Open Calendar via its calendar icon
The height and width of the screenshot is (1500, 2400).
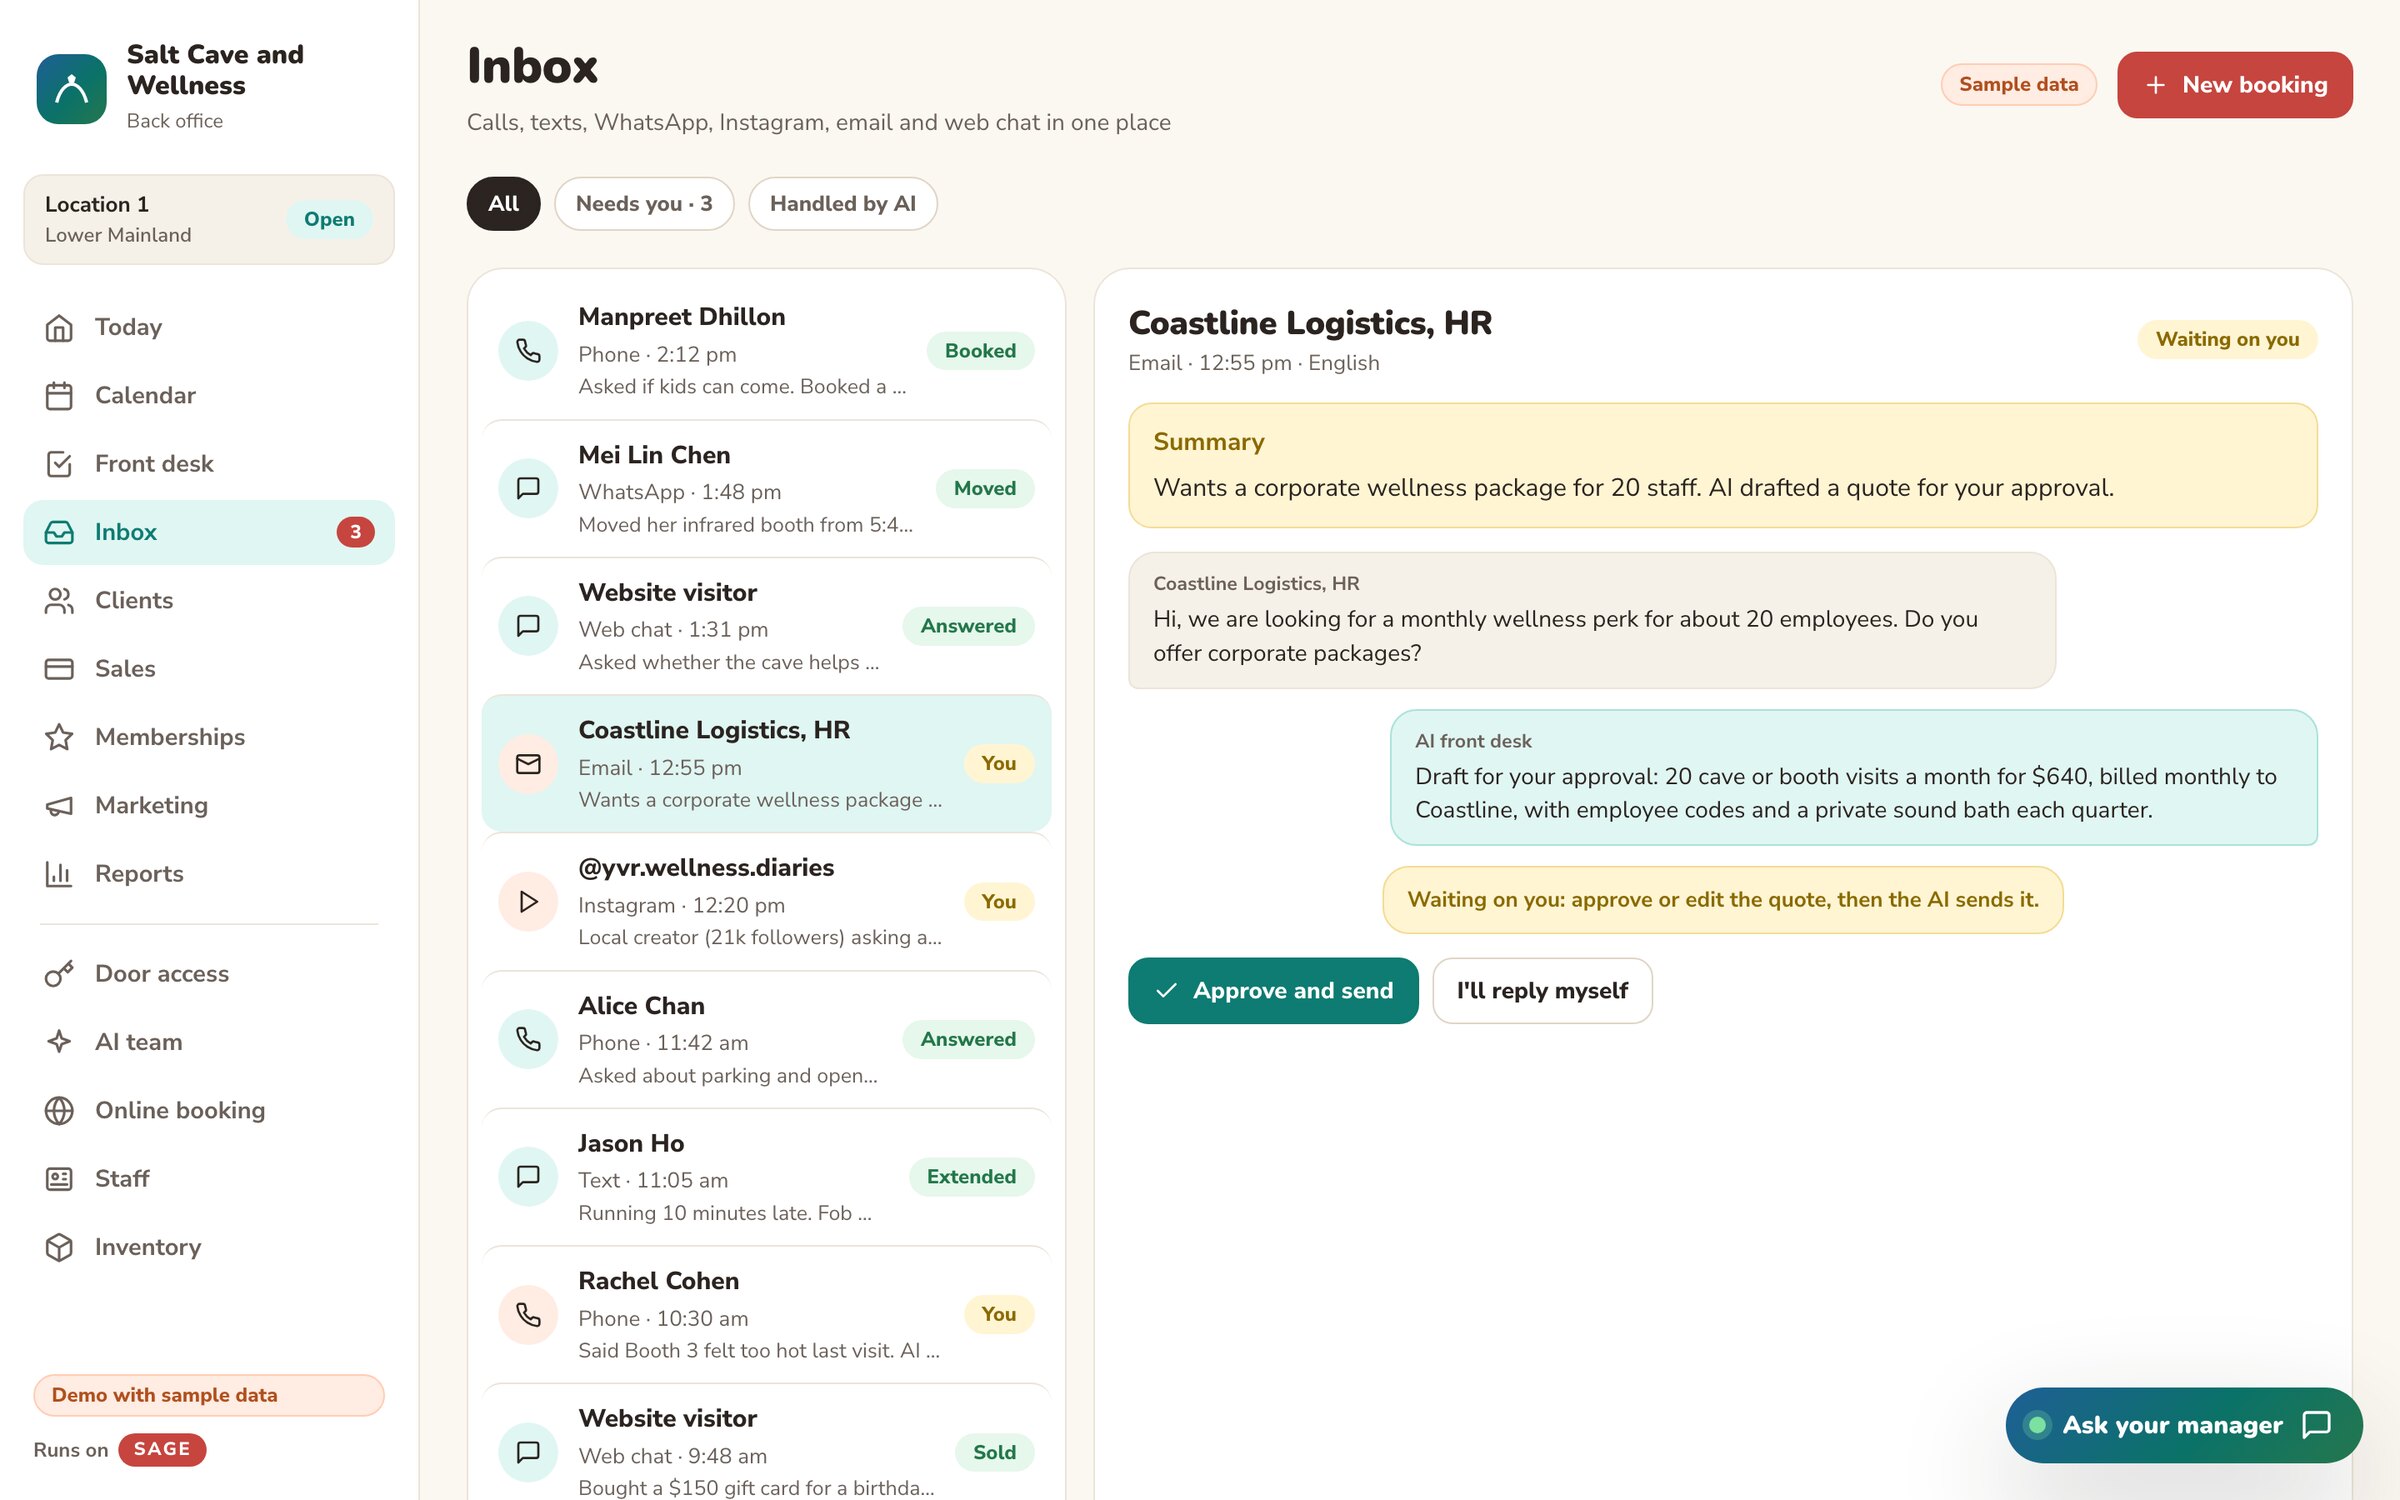[59, 396]
